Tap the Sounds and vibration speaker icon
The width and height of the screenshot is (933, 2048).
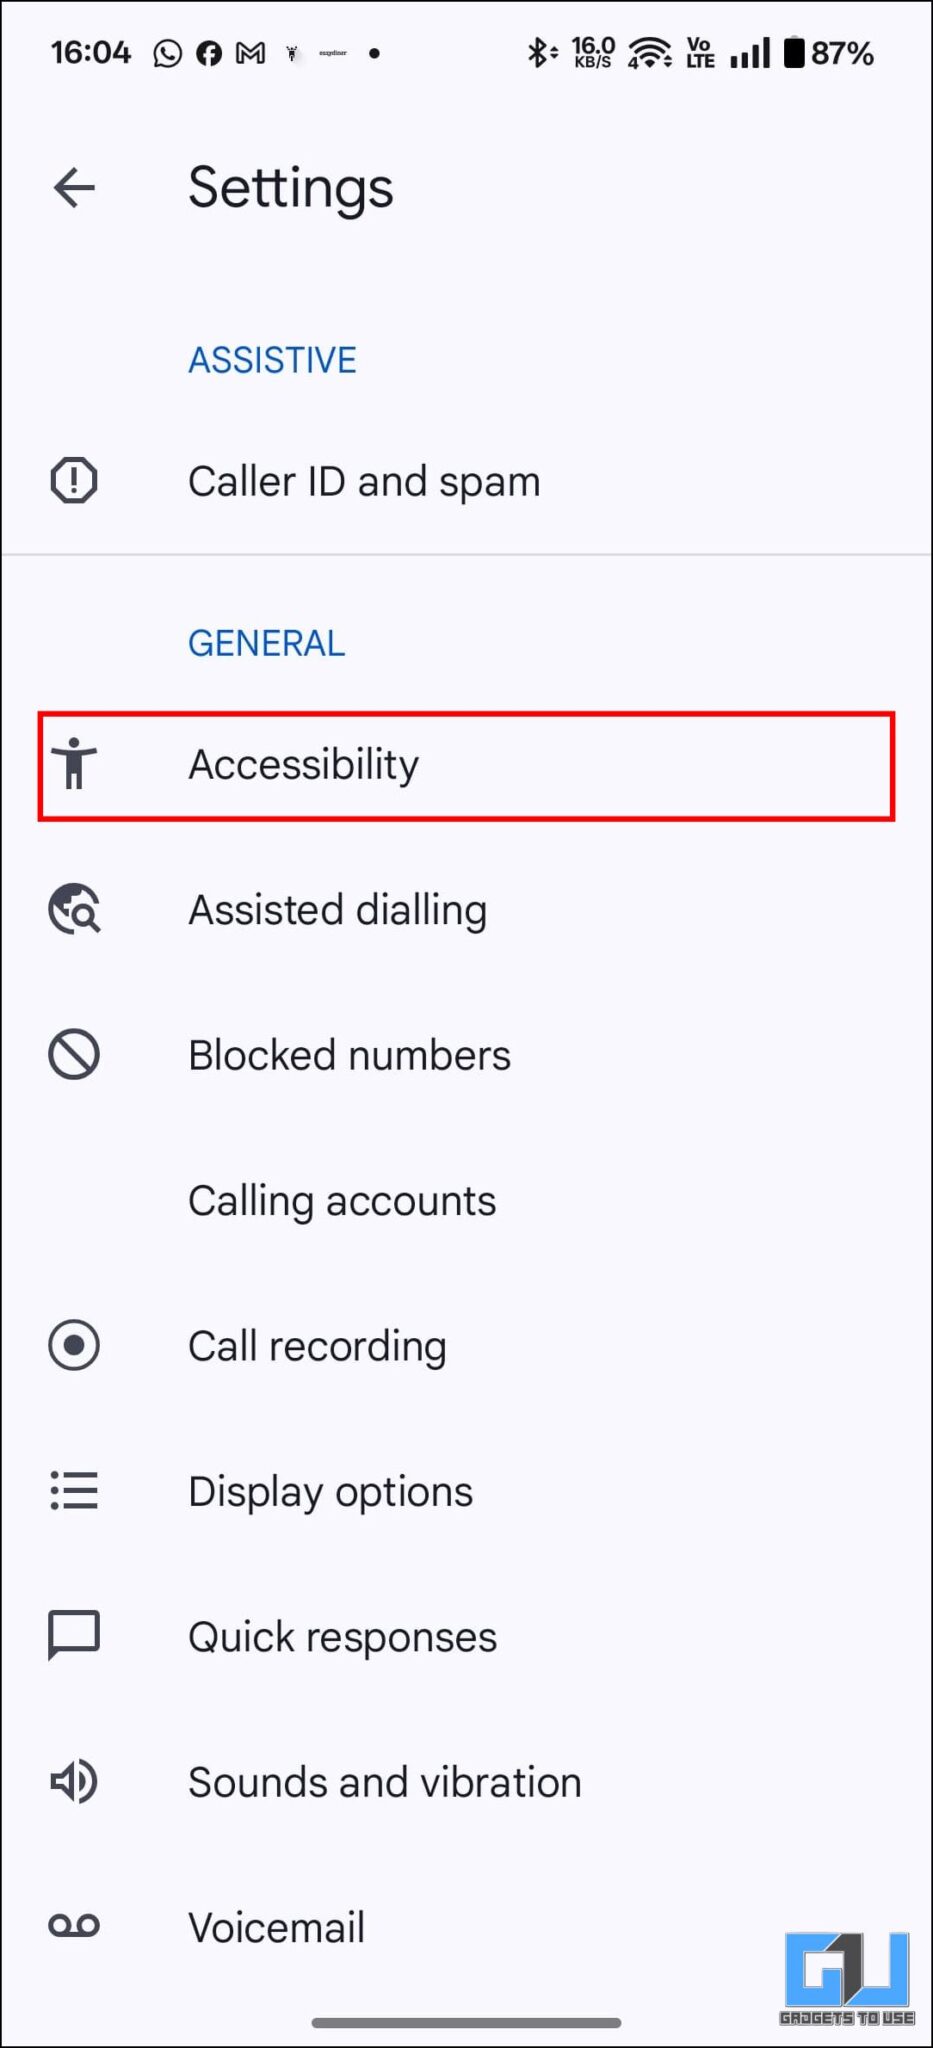(x=73, y=1781)
